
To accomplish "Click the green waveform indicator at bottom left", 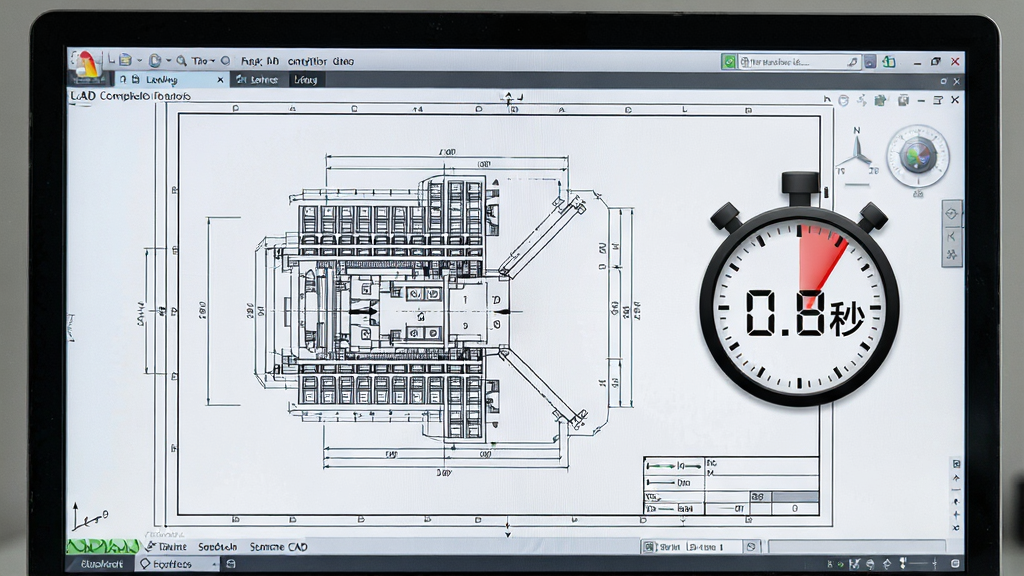I will click(x=103, y=546).
